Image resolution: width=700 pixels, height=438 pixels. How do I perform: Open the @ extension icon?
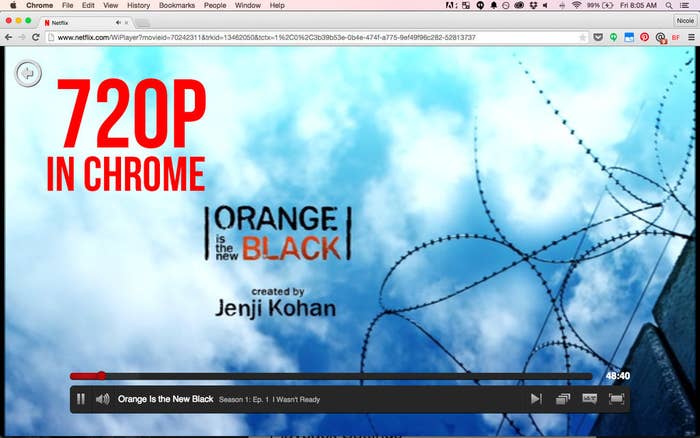(x=660, y=38)
